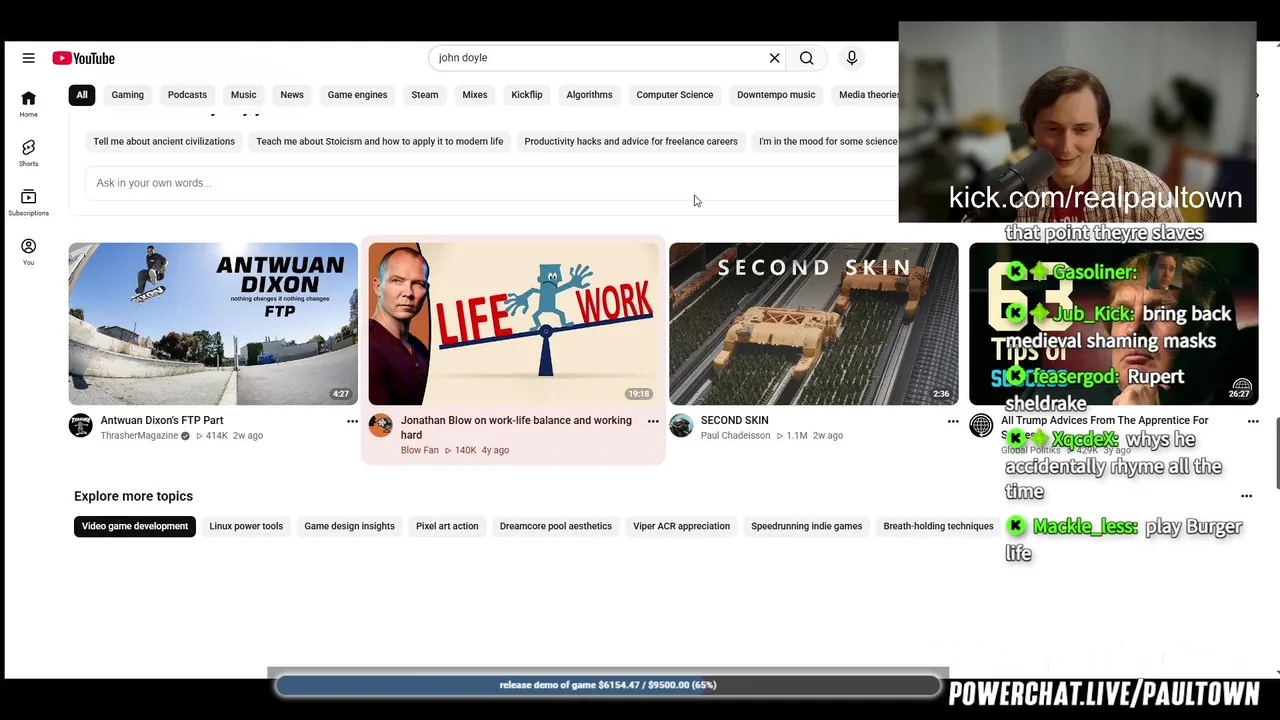Open options for SECOND SKIN video
Screen dimensions: 1280x720
(x=953, y=421)
